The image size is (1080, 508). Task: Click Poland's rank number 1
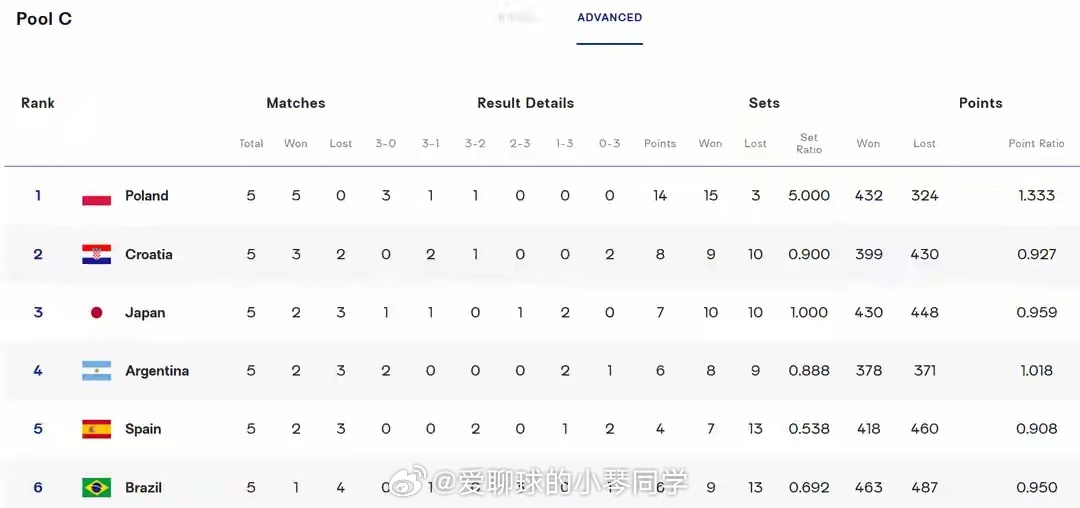coord(38,195)
